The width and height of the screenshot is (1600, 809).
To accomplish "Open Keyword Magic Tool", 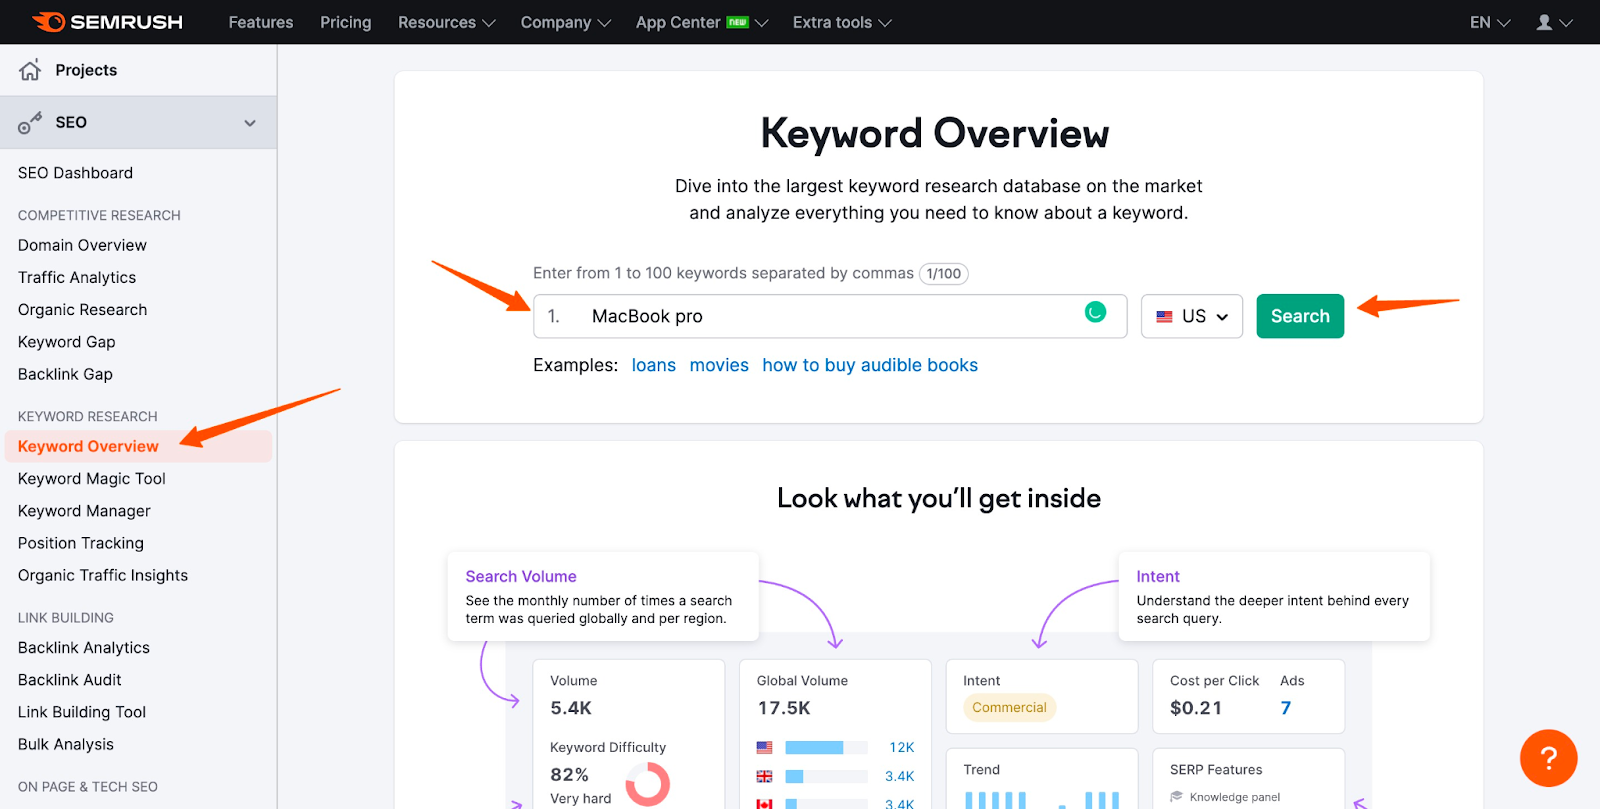I will point(92,479).
